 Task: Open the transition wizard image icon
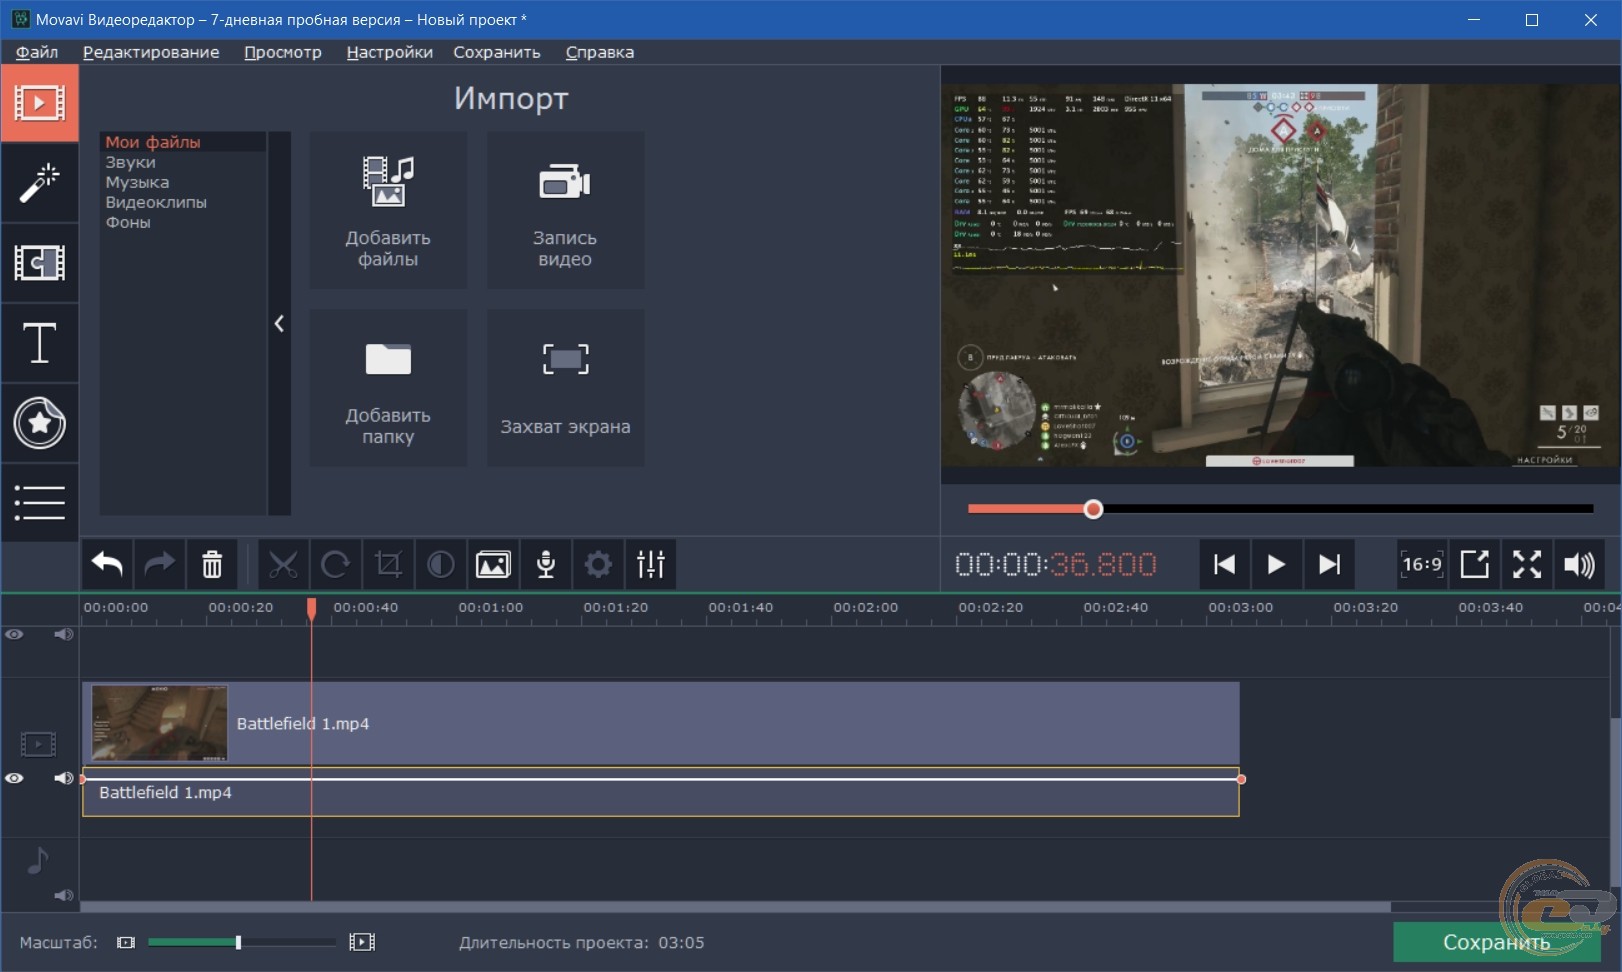coord(493,565)
